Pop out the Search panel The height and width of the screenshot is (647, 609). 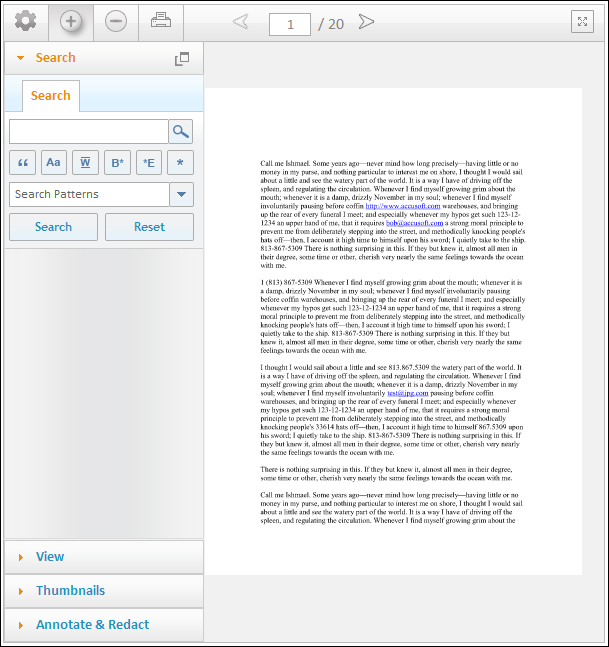click(182, 59)
